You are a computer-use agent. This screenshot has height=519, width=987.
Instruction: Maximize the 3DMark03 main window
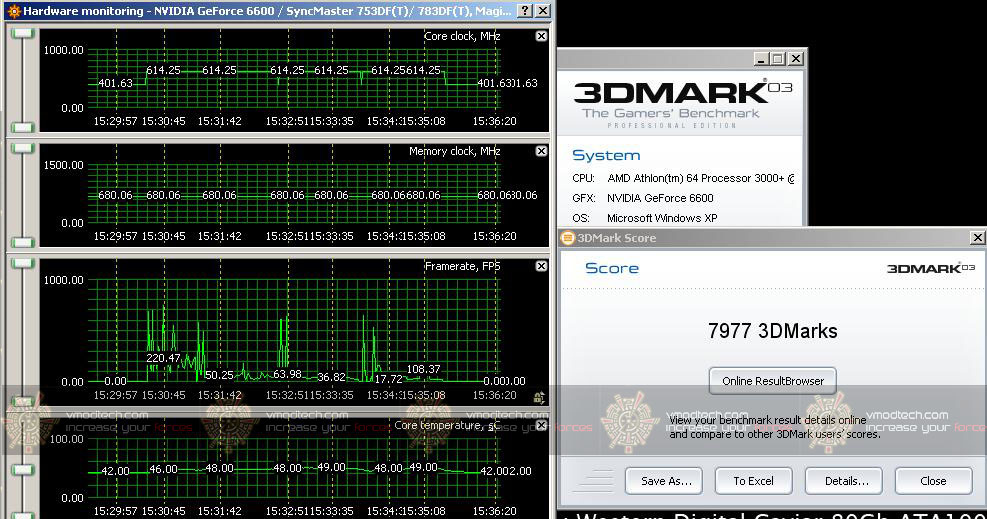pos(778,59)
